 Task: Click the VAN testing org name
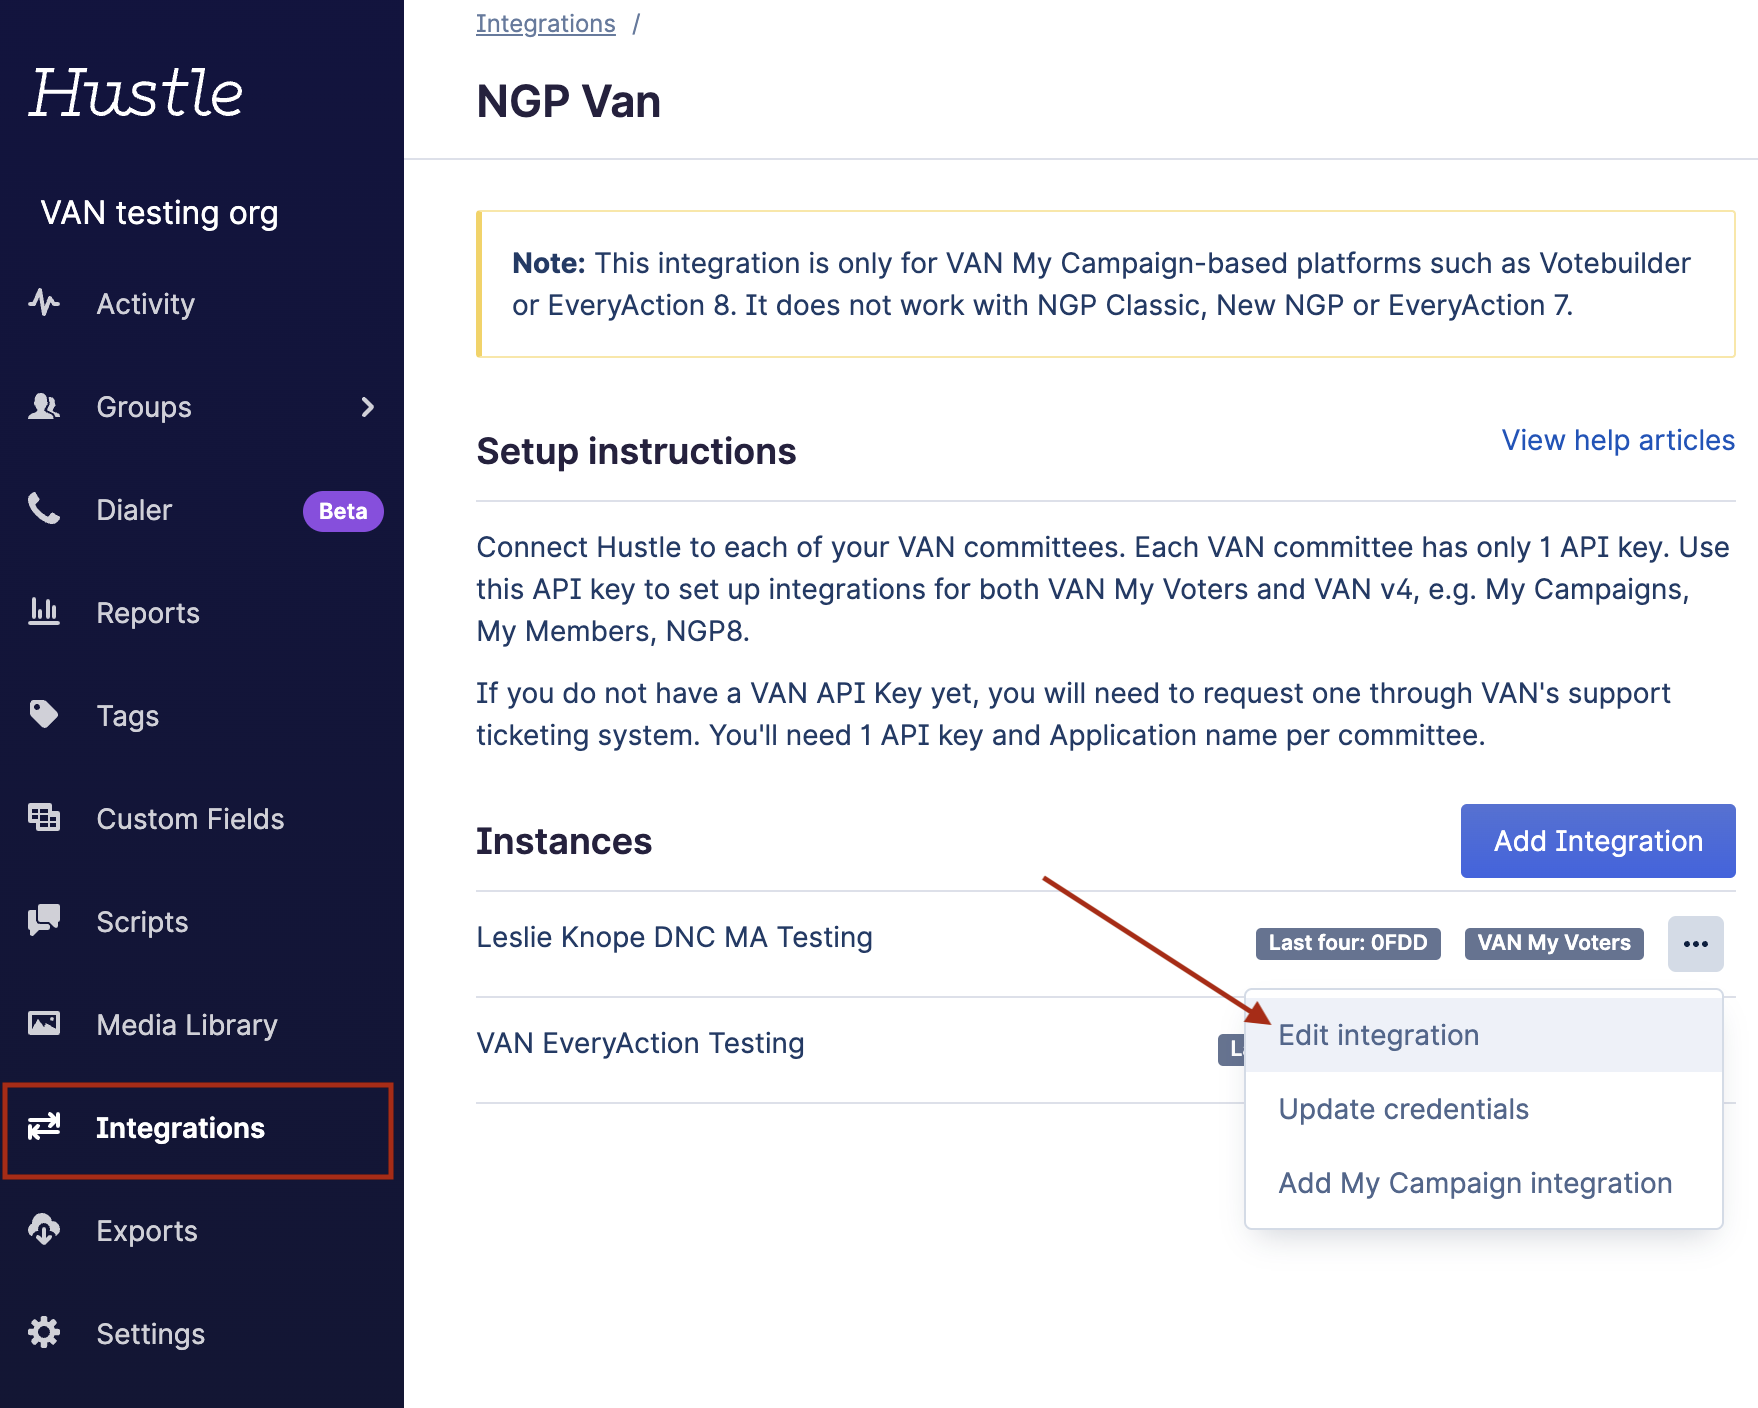coord(160,213)
